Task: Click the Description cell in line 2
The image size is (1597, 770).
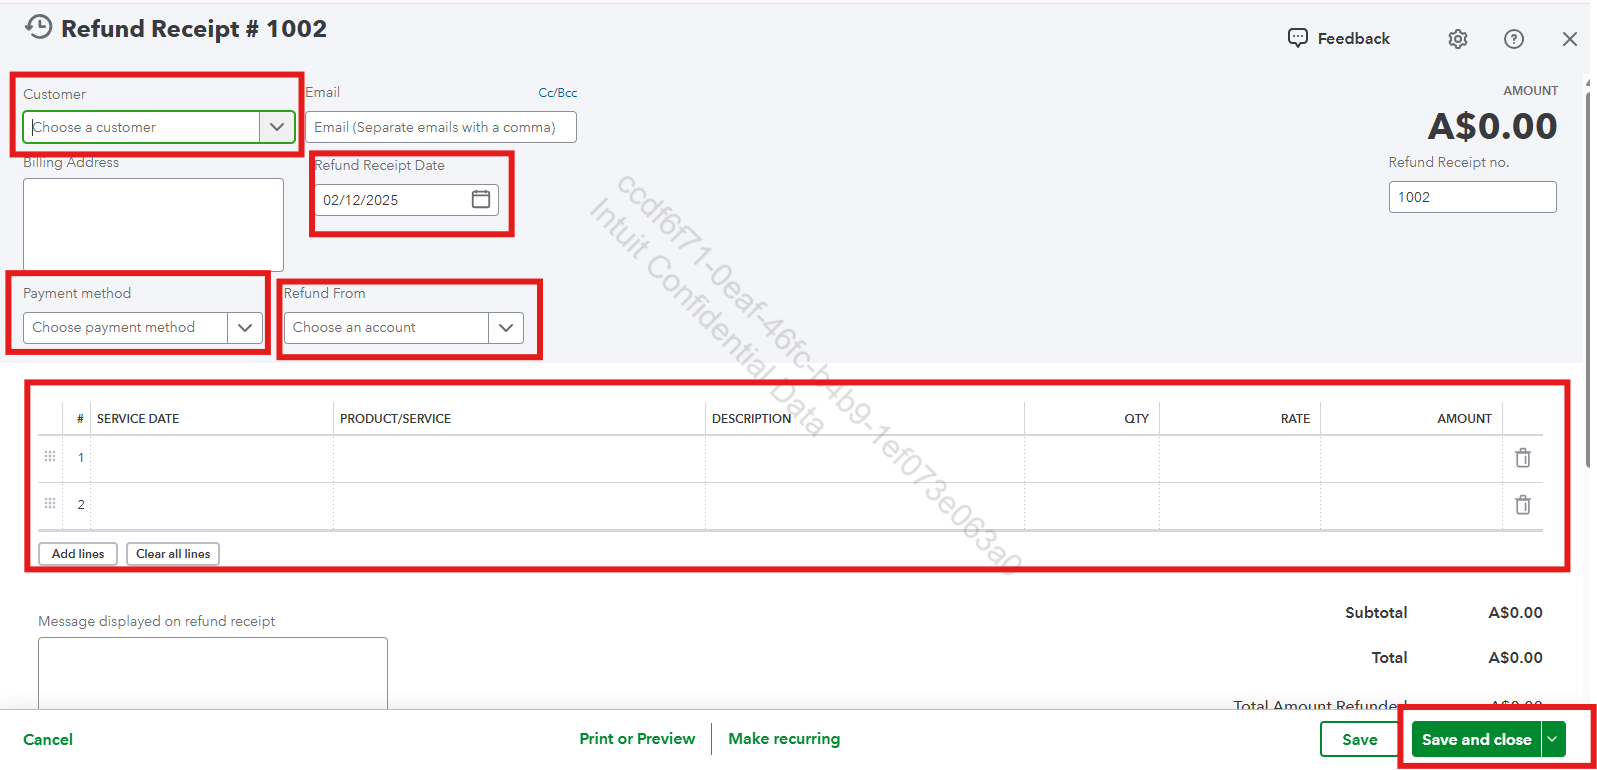Action: [865, 506]
